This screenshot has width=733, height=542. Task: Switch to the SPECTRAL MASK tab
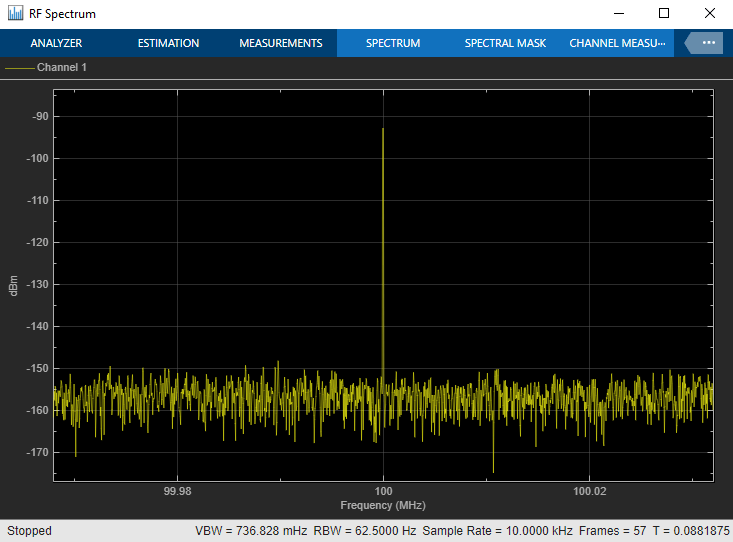[505, 43]
